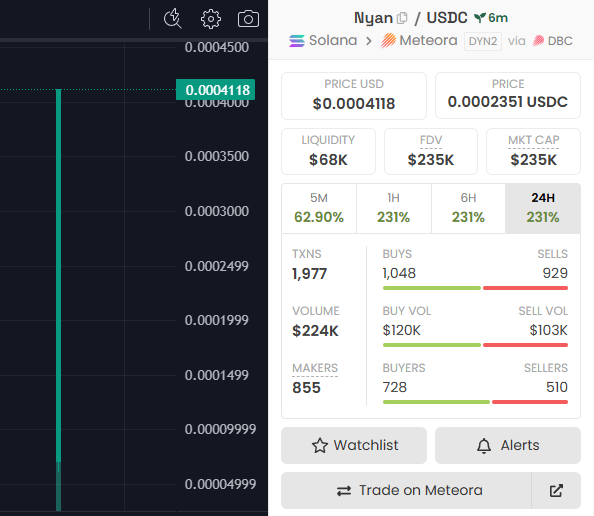Open the Alerts button
The height and width of the screenshot is (516, 594).
pyautogui.click(x=508, y=446)
